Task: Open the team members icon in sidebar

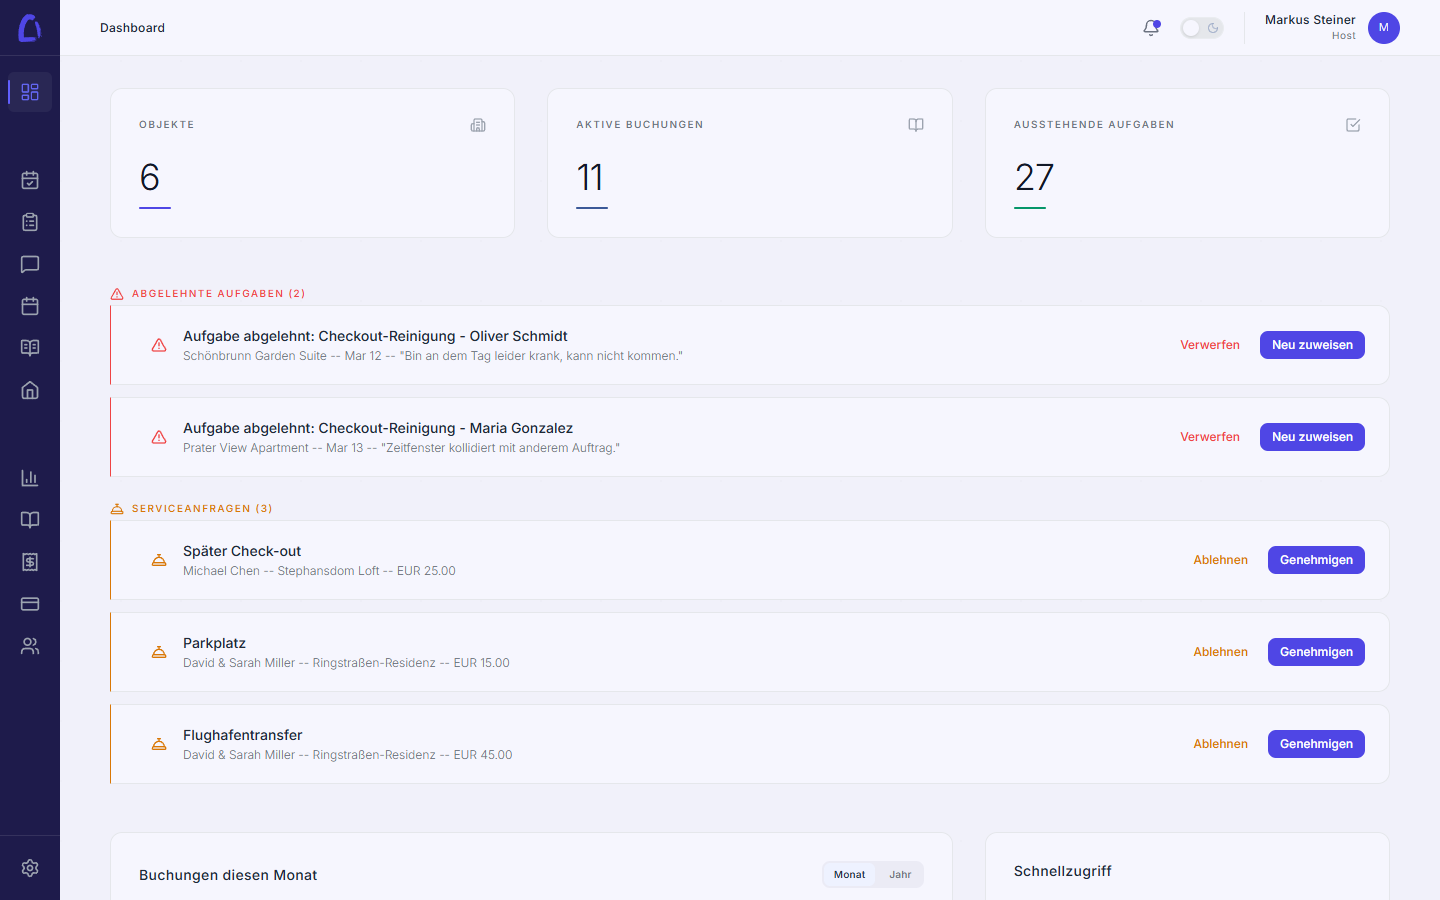Action: click(x=29, y=646)
